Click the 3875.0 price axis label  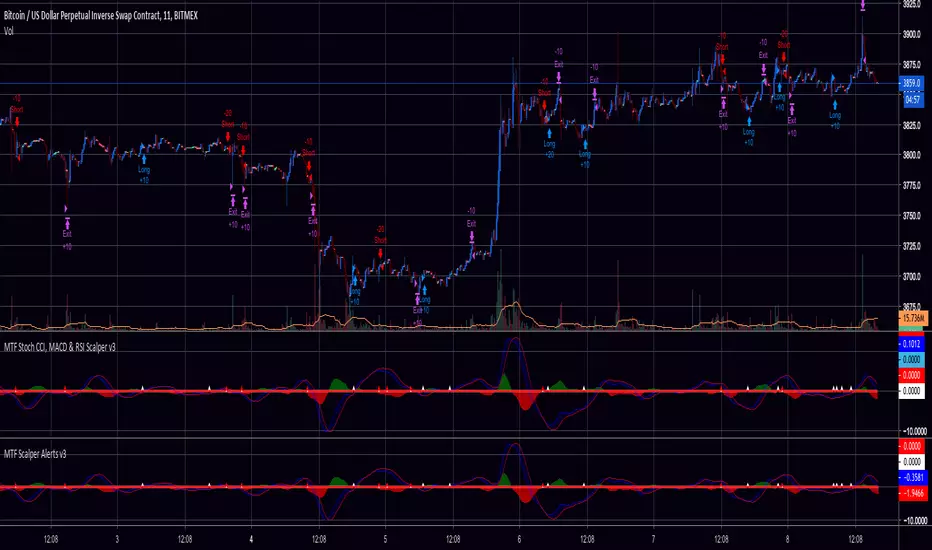911,65
